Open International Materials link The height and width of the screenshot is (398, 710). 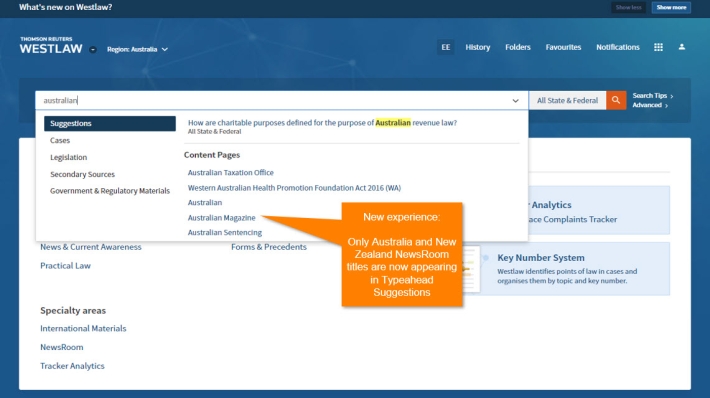(83, 328)
